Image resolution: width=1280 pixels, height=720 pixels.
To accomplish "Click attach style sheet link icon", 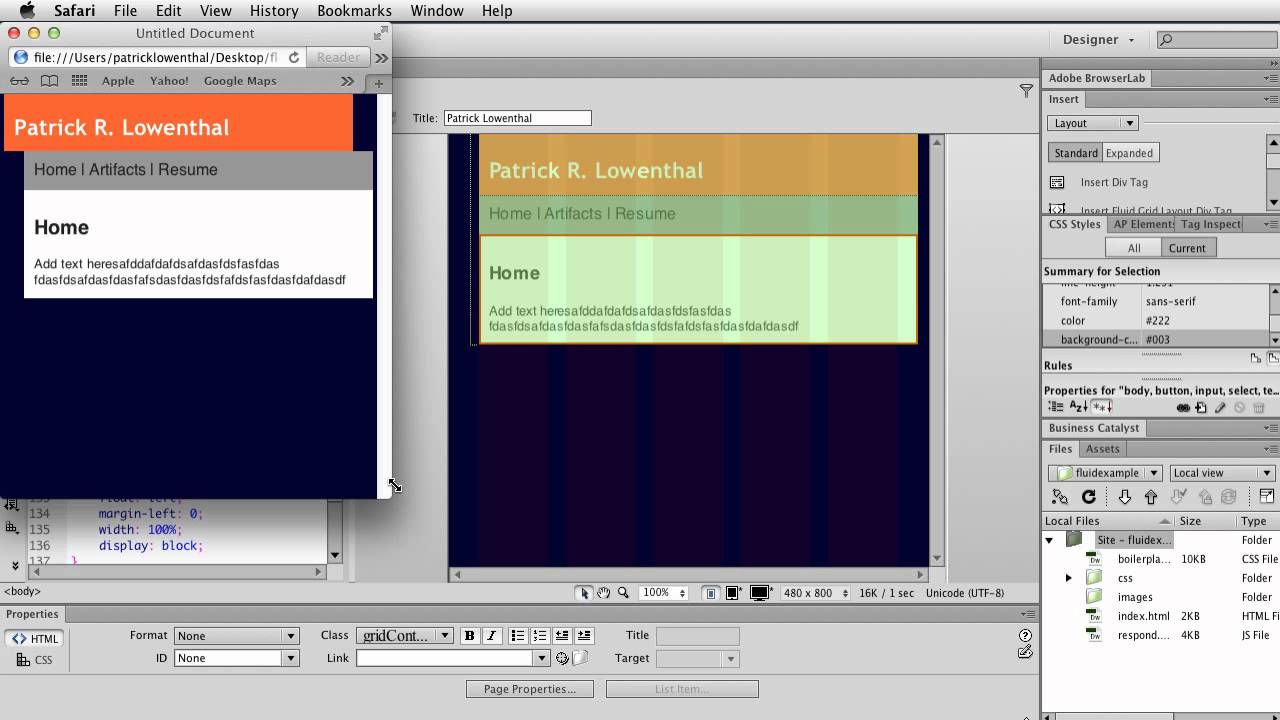I will (x=1183, y=407).
